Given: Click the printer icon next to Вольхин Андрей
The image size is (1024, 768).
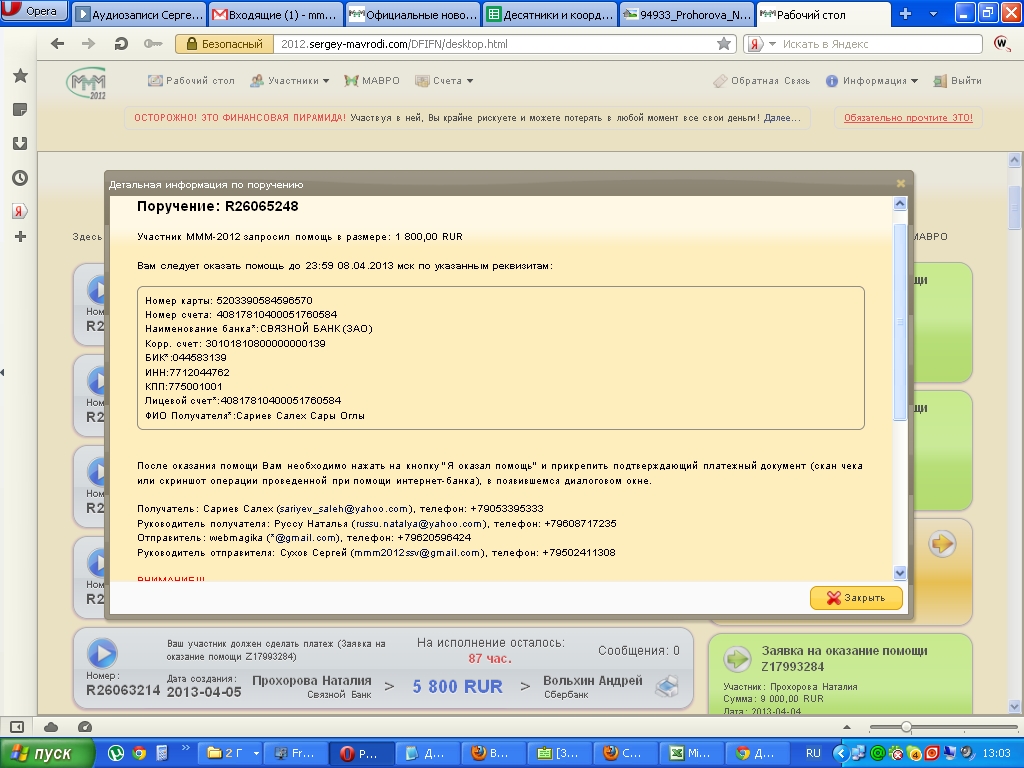Looking at the screenshot, I should coord(667,686).
